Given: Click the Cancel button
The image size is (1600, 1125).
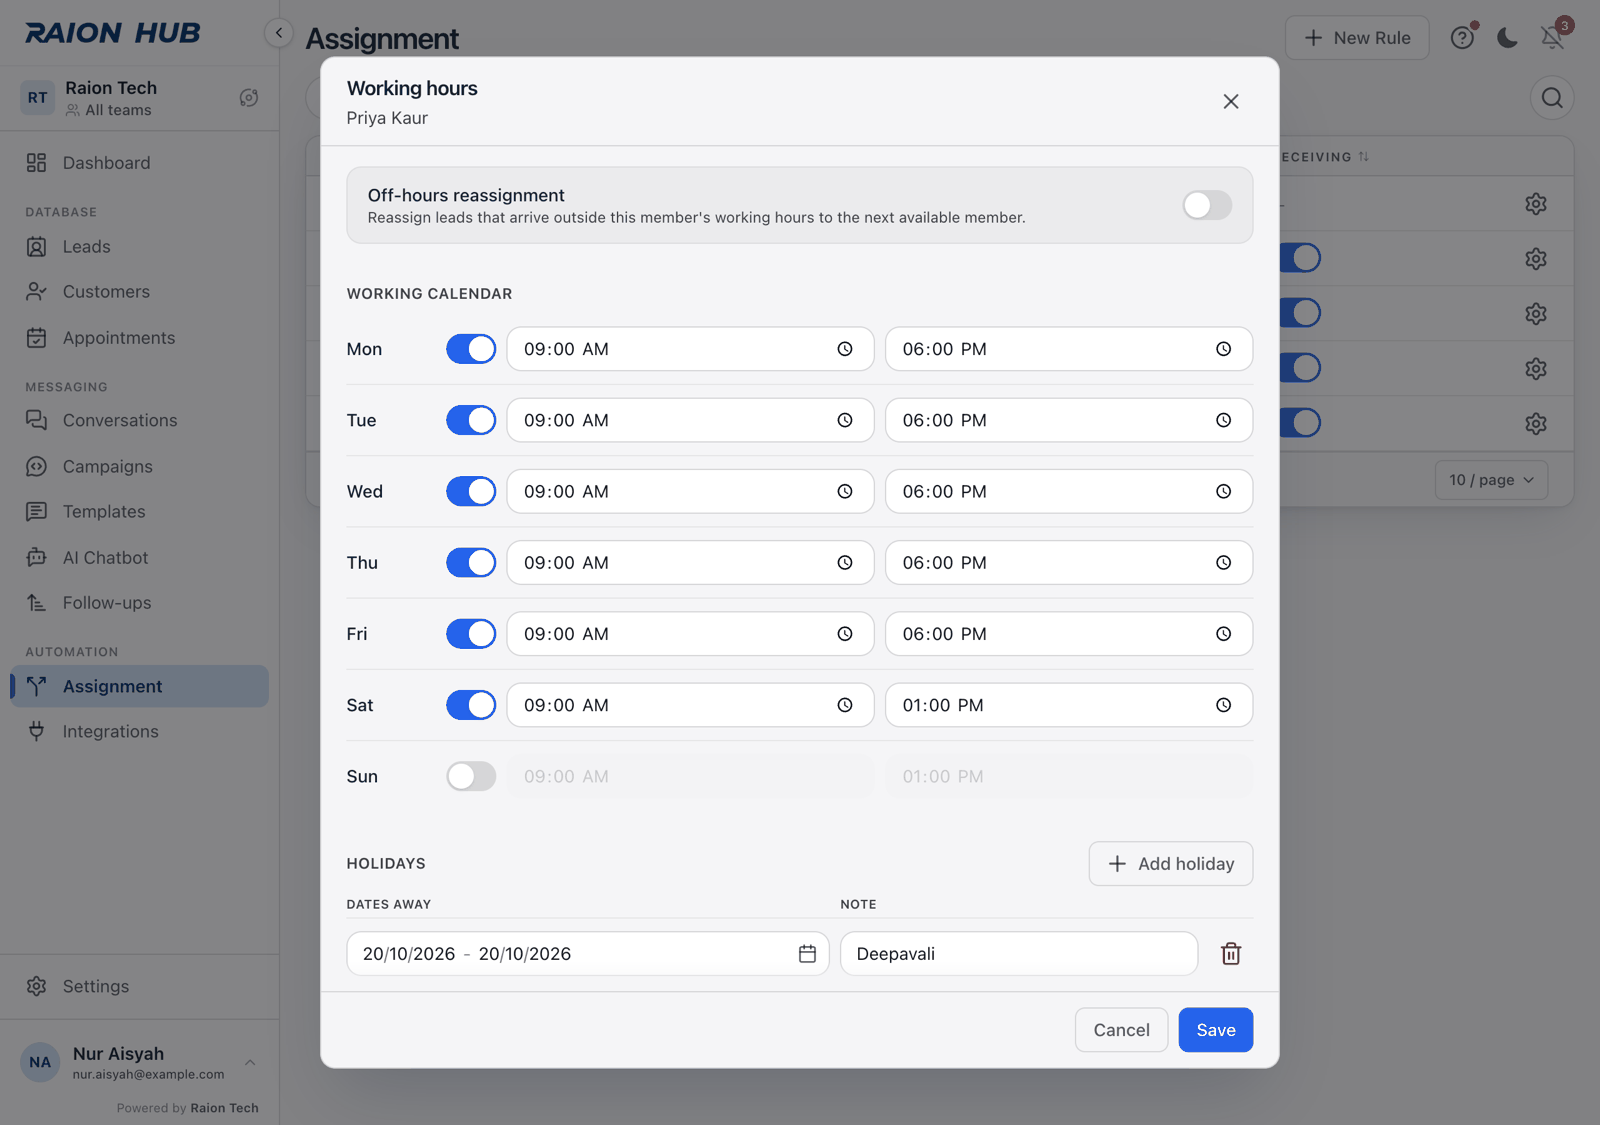Looking at the screenshot, I should 1121,1030.
